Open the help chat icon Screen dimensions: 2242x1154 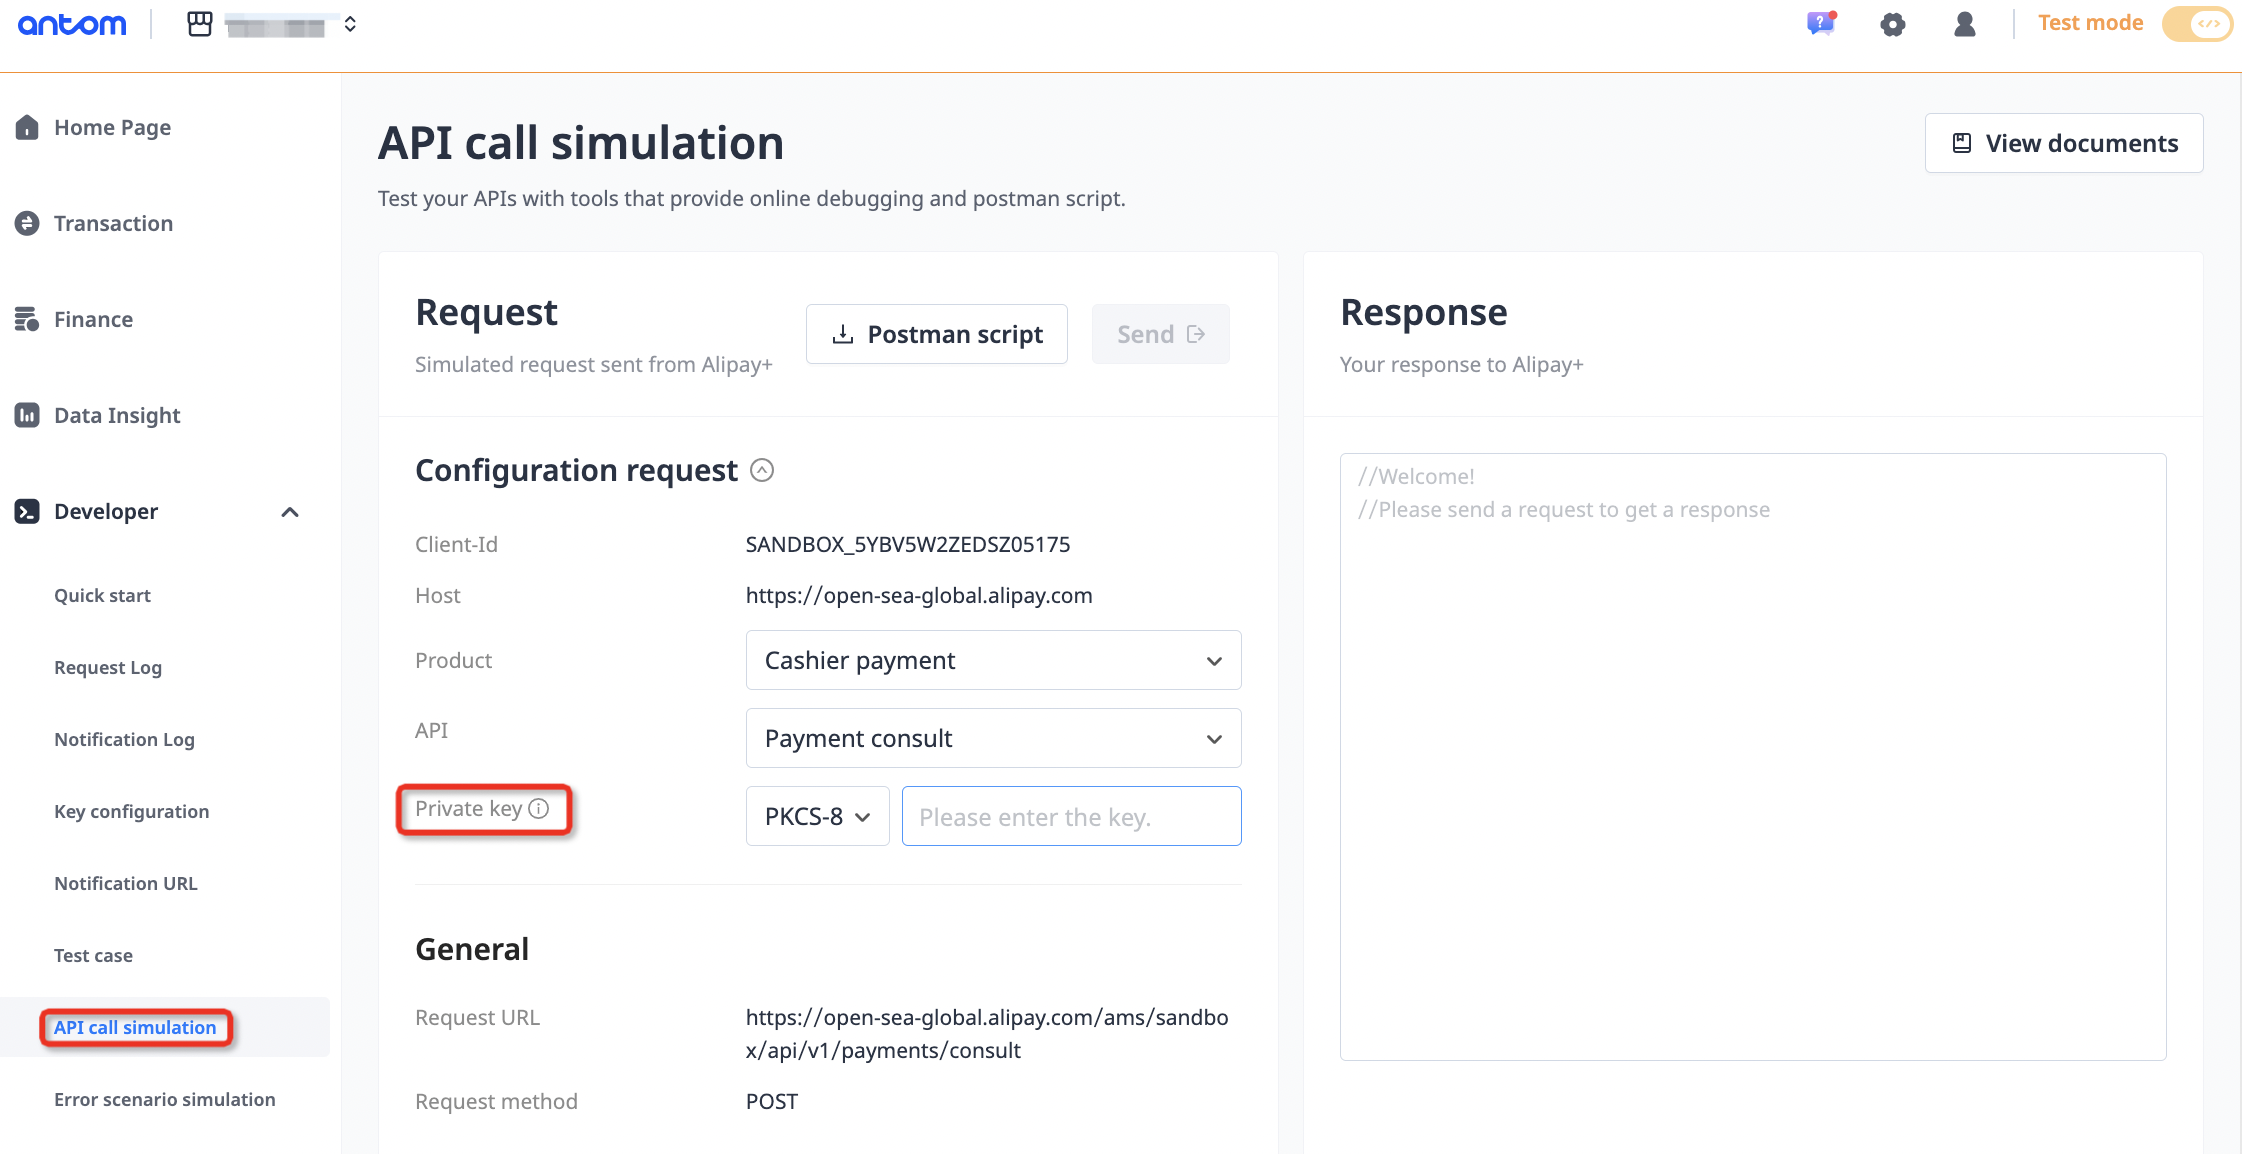pyautogui.click(x=1821, y=23)
